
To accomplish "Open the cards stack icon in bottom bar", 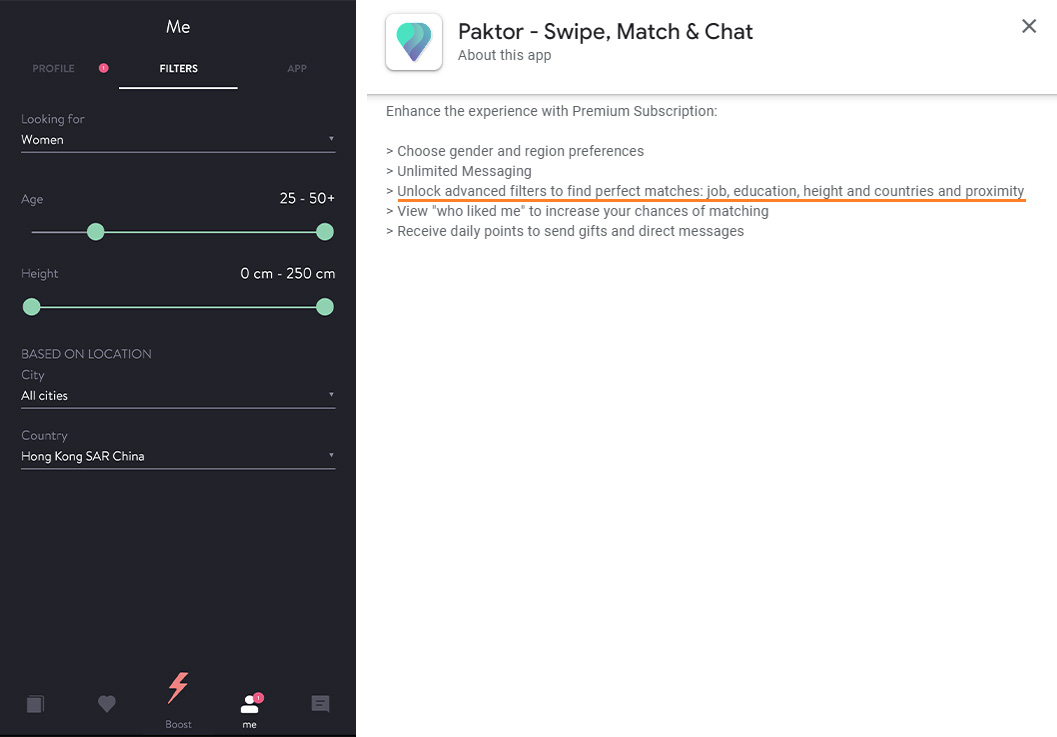I will click(x=35, y=705).
